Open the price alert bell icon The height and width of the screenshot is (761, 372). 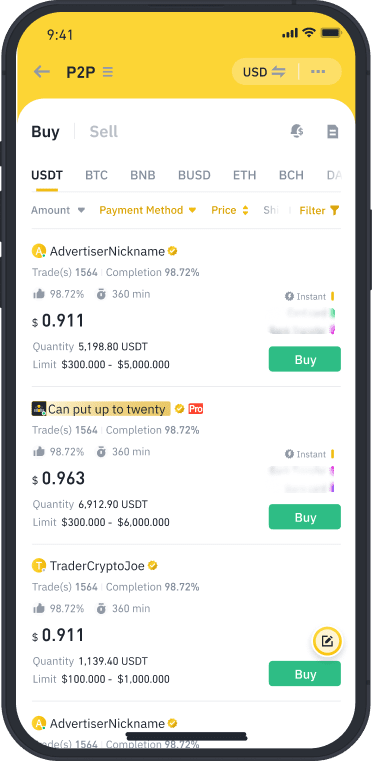[x=297, y=131]
